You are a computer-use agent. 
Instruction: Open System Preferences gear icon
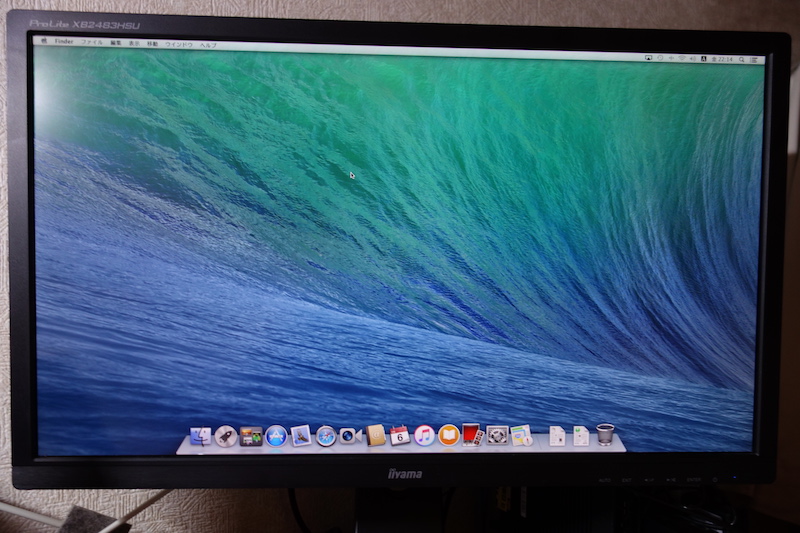[497, 436]
